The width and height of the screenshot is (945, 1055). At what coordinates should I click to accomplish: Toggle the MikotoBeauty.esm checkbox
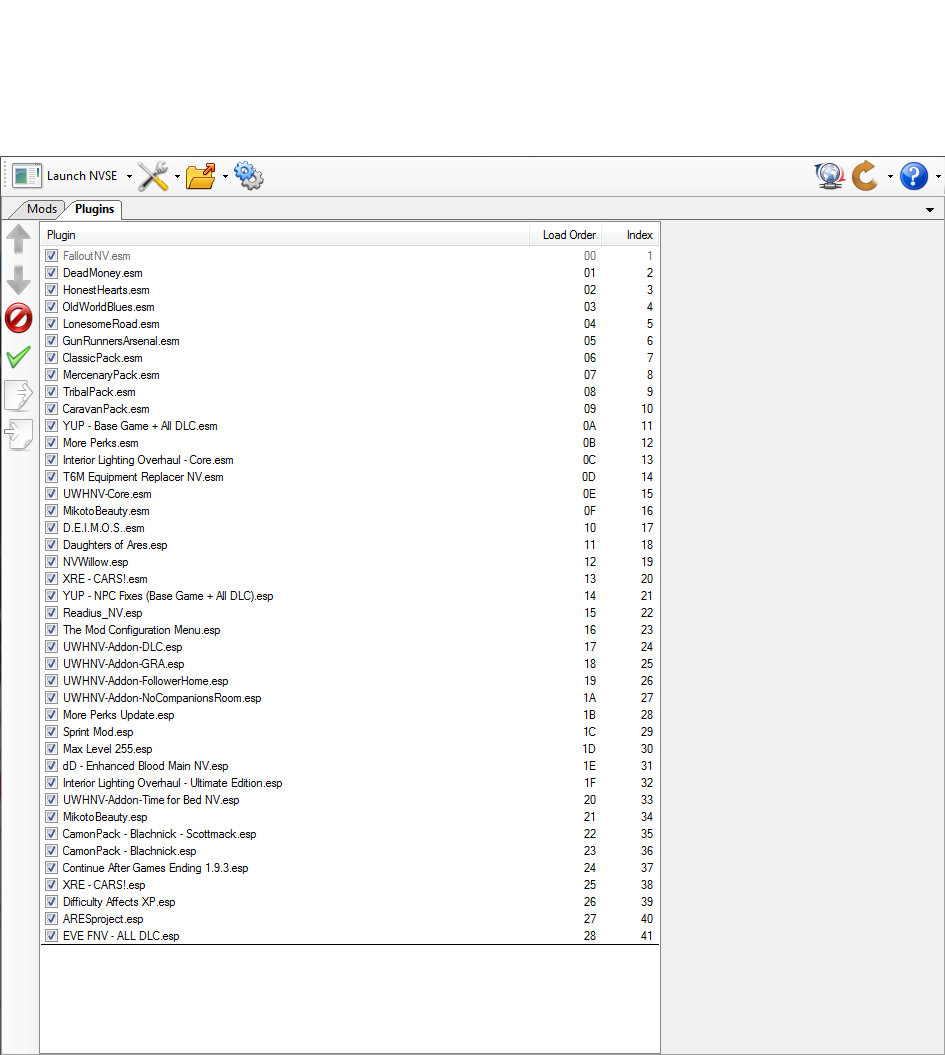click(52, 511)
